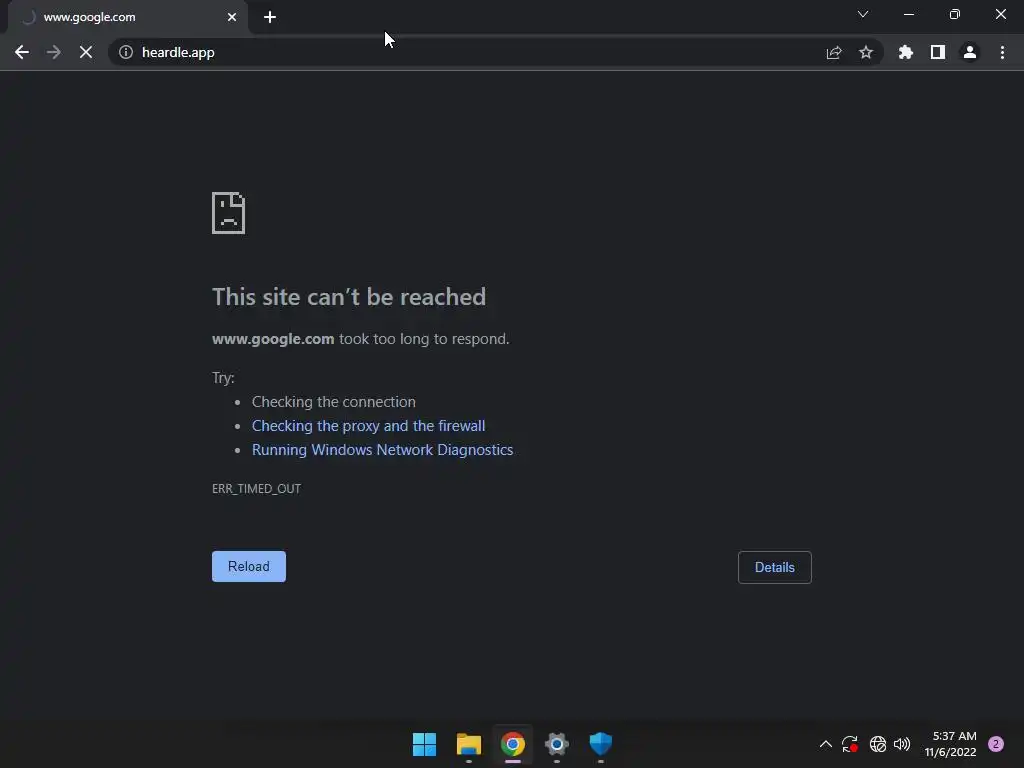Click the sad page error icon
1024x768 pixels.
pos(229,213)
